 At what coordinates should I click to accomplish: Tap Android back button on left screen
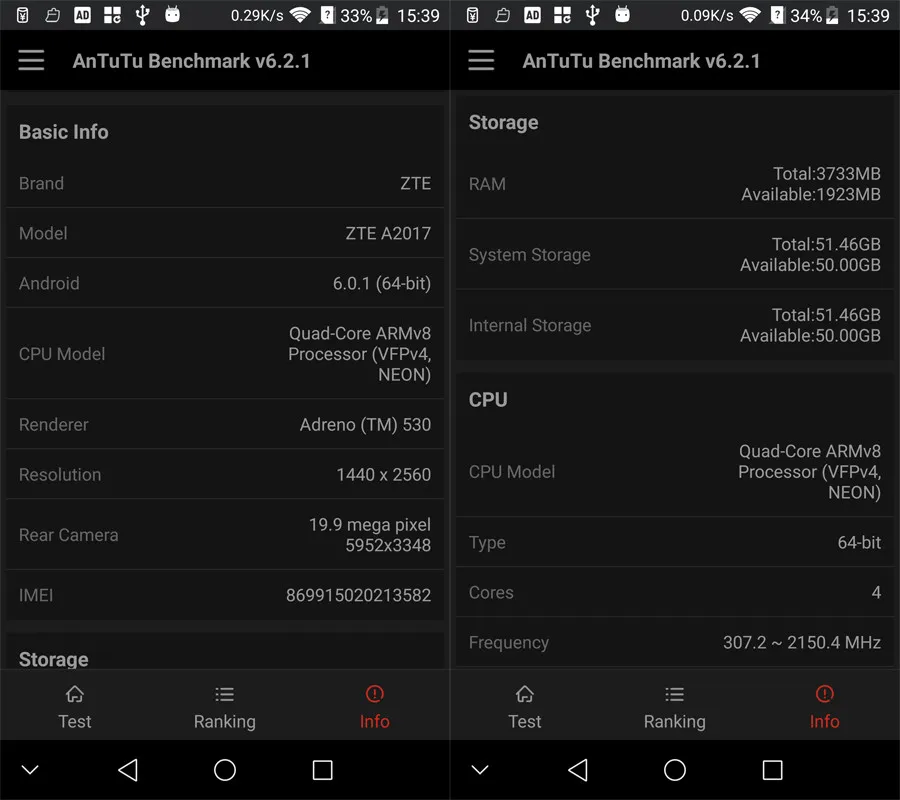pyautogui.click(x=127, y=770)
